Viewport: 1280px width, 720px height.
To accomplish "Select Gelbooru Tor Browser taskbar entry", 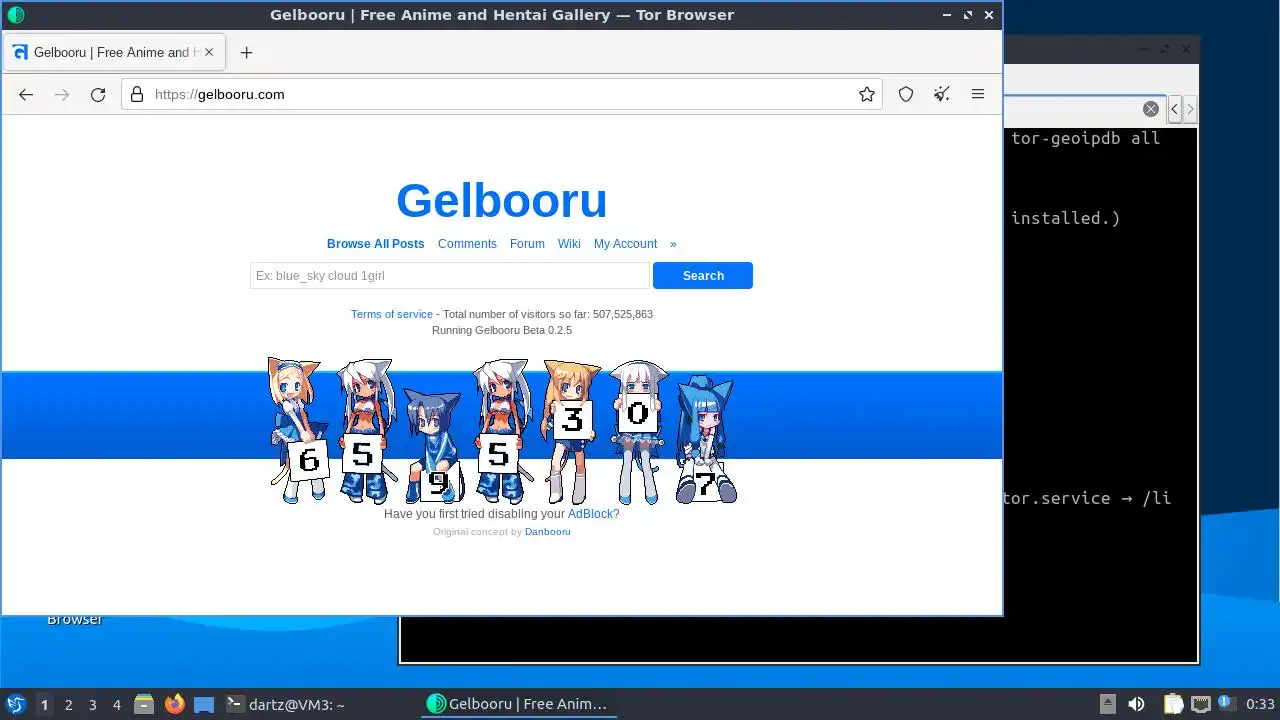I will (517, 705).
